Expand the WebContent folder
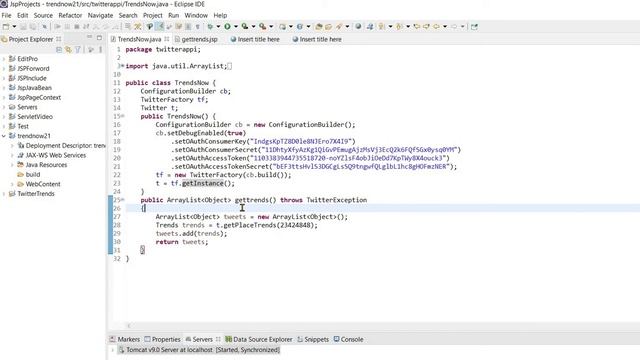 click(x=12, y=184)
